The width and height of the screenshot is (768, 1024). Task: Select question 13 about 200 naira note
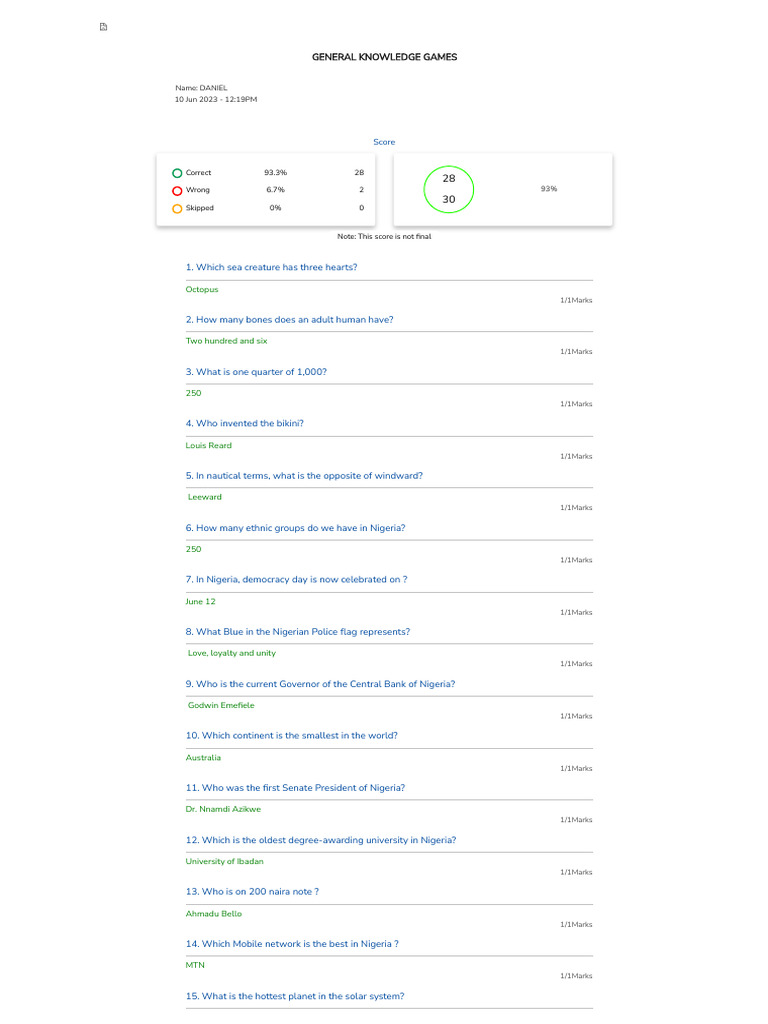[x=252, y=891]
